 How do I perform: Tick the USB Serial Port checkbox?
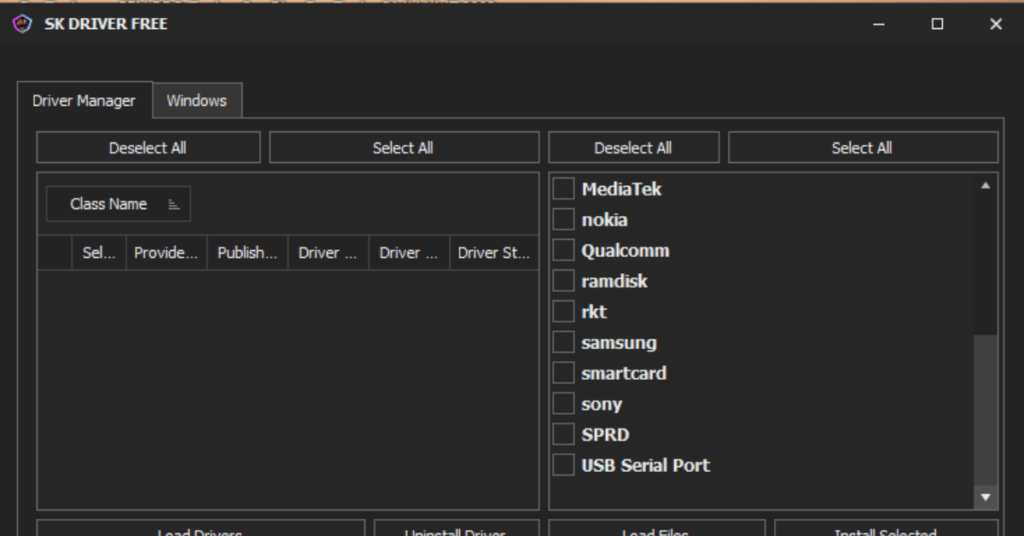click(x=564, y=465)
